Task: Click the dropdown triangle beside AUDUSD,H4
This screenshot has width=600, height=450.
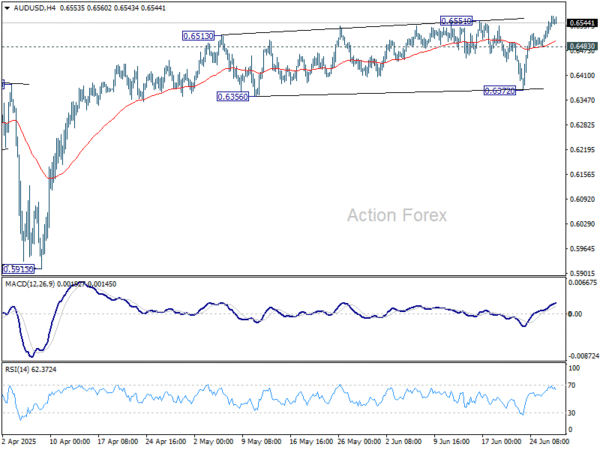Action: (x=7, y=8)
